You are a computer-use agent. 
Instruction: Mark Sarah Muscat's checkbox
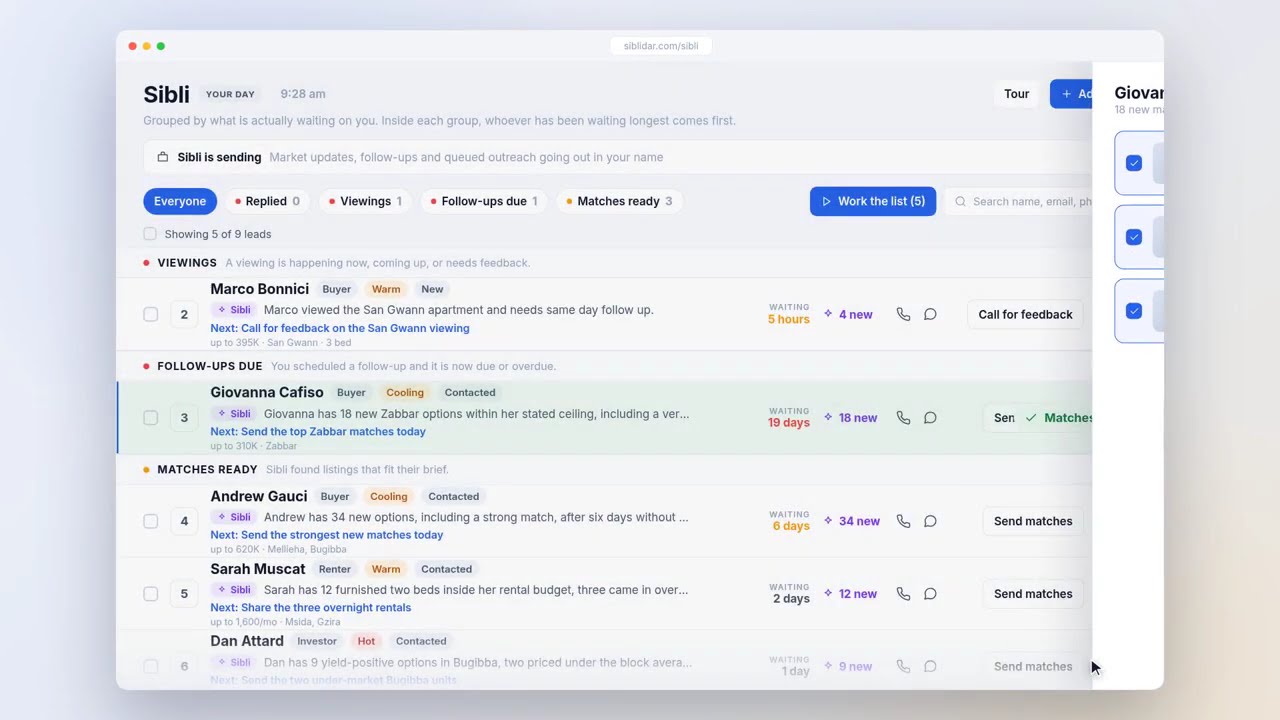coord(150,594)
